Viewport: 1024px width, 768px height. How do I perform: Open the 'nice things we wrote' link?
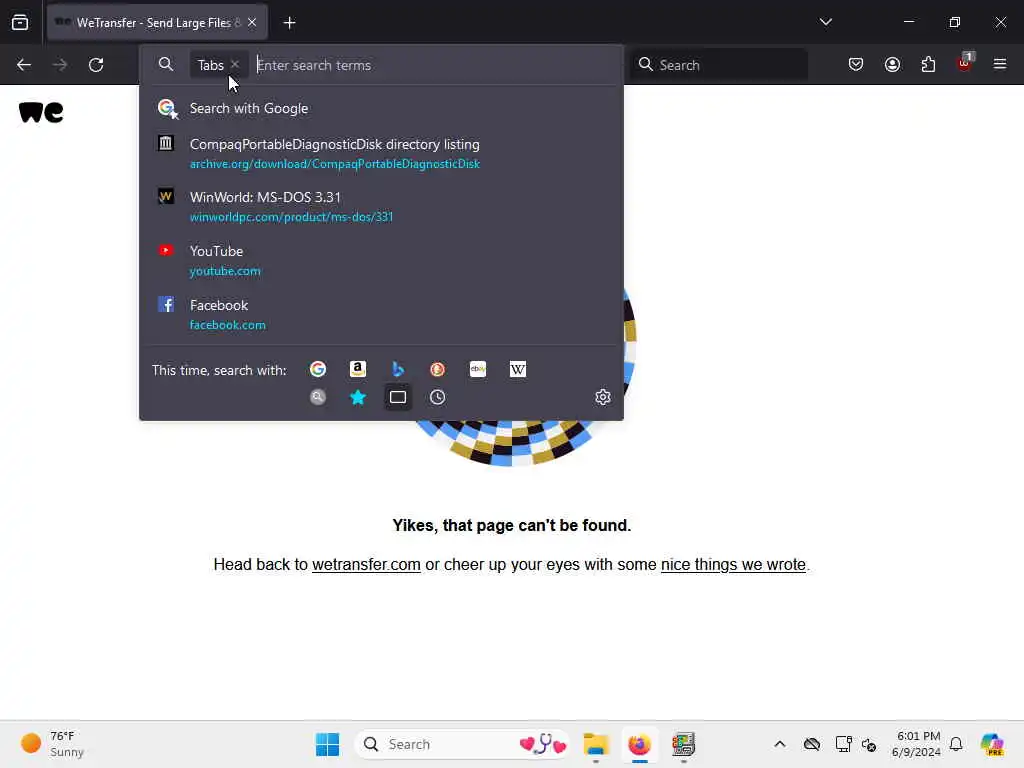point(733,564)
